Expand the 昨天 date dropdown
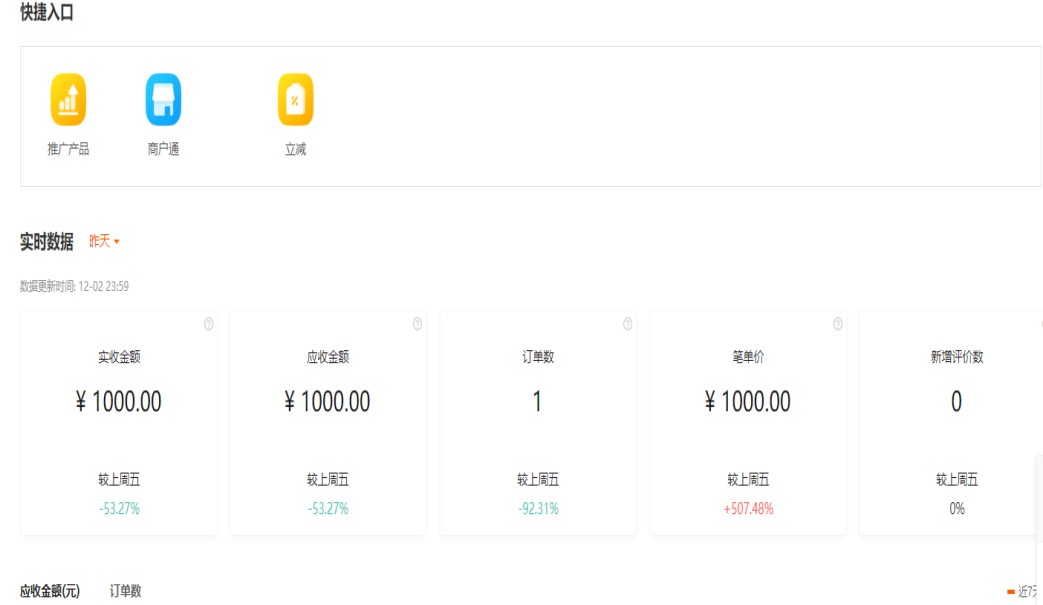Viewport: 1043px width, 605px height. [104, 241]
